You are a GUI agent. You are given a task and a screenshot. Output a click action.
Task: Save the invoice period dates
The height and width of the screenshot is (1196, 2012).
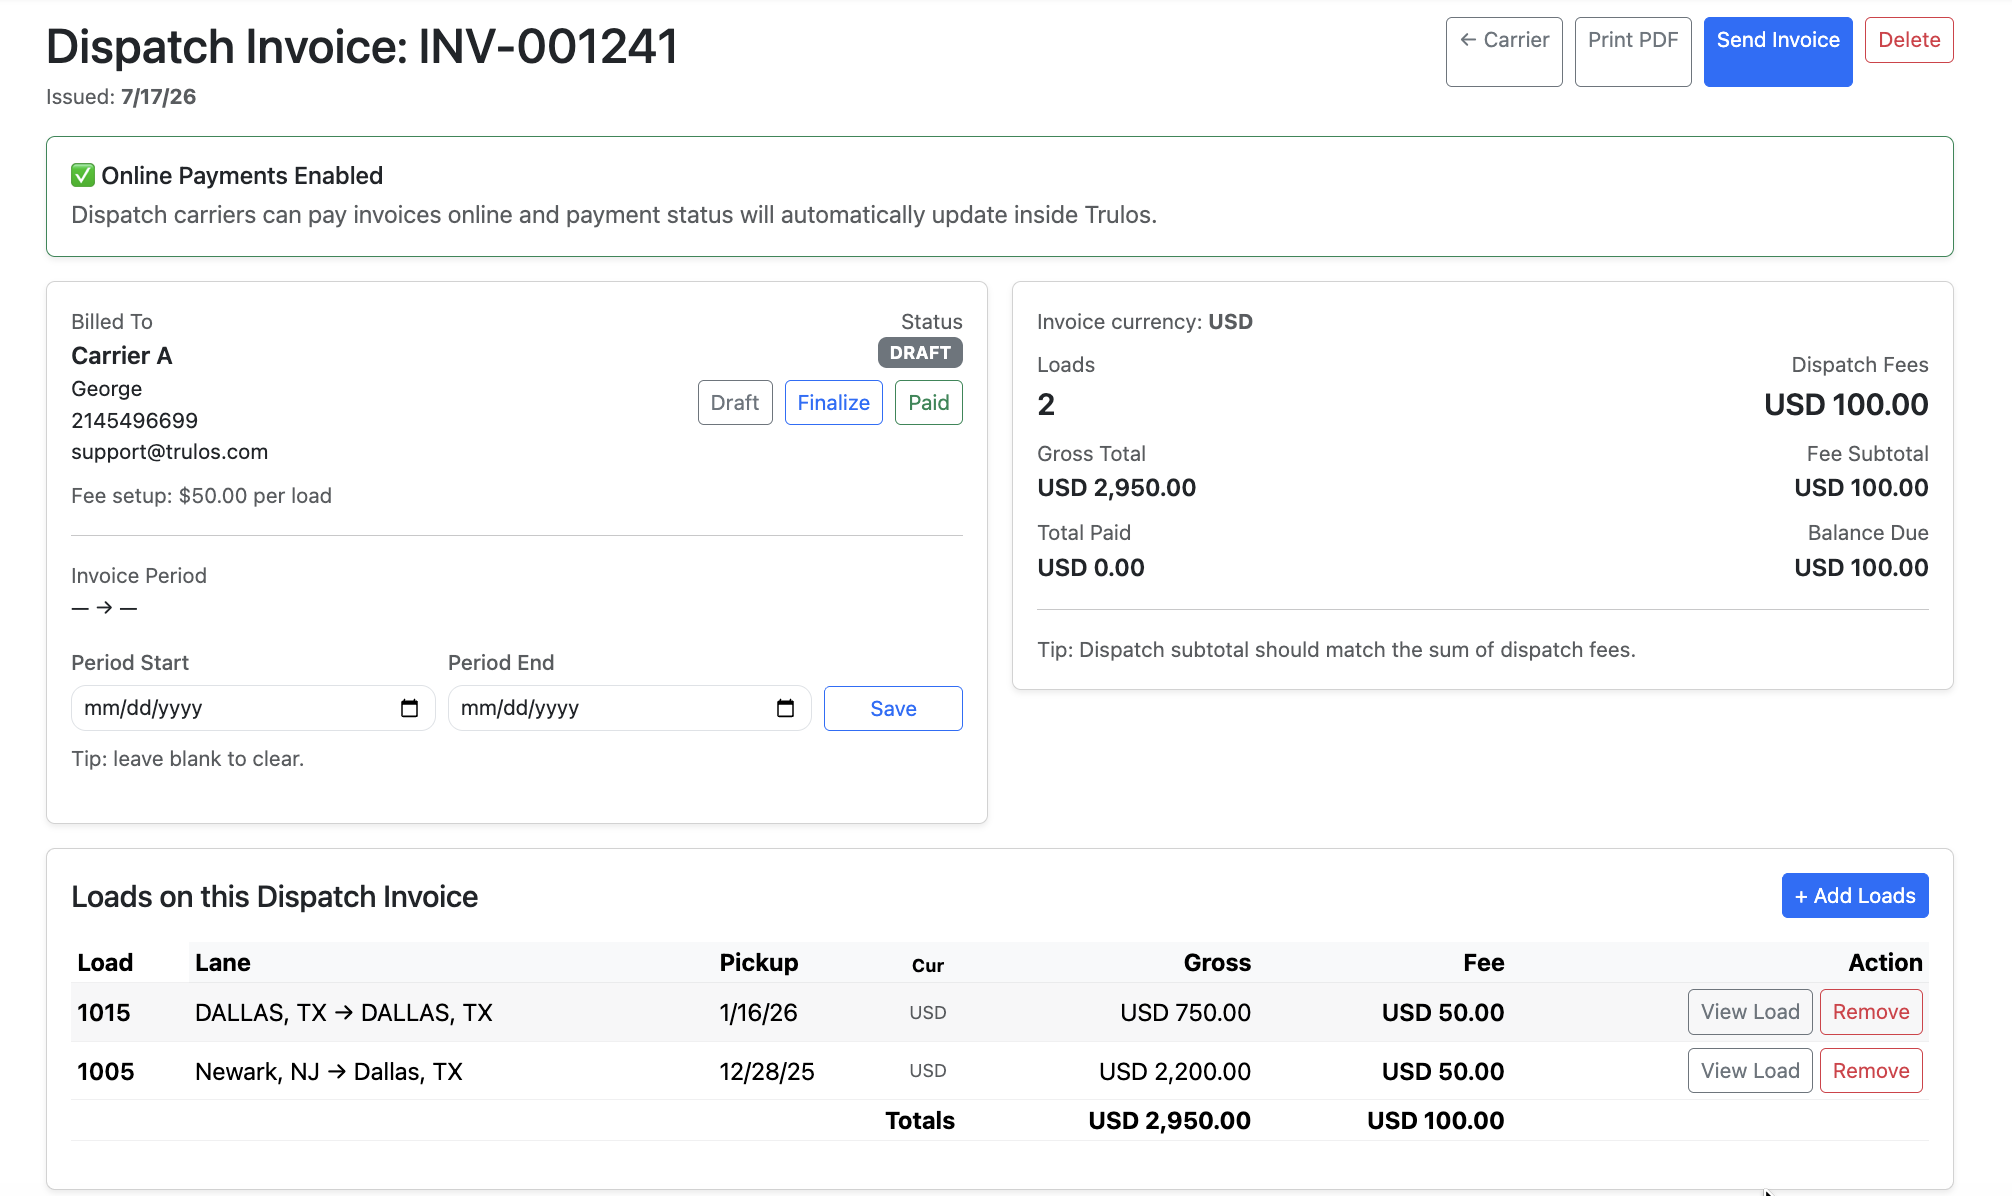click(x=893, y=708)
